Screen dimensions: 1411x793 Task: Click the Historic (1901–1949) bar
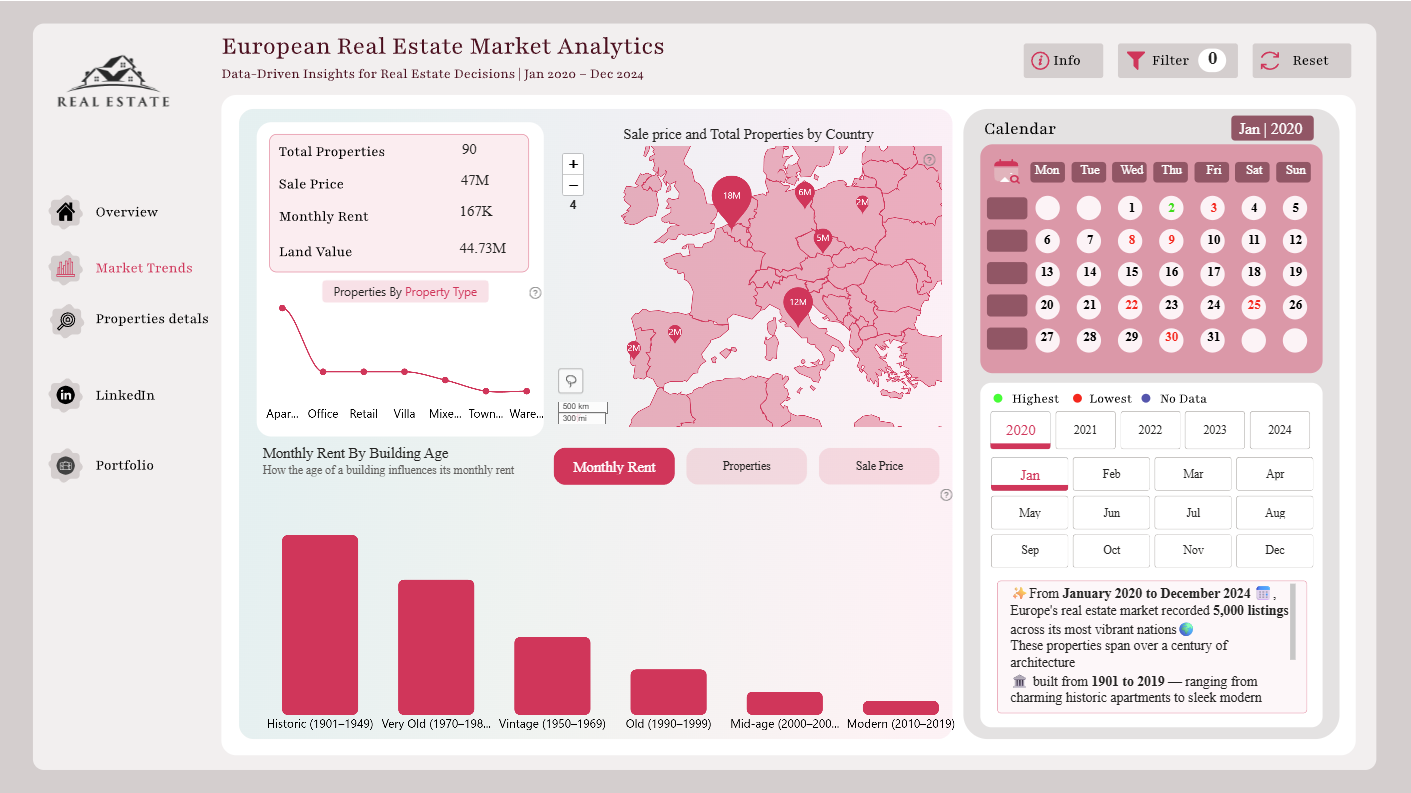coord(320,625)
